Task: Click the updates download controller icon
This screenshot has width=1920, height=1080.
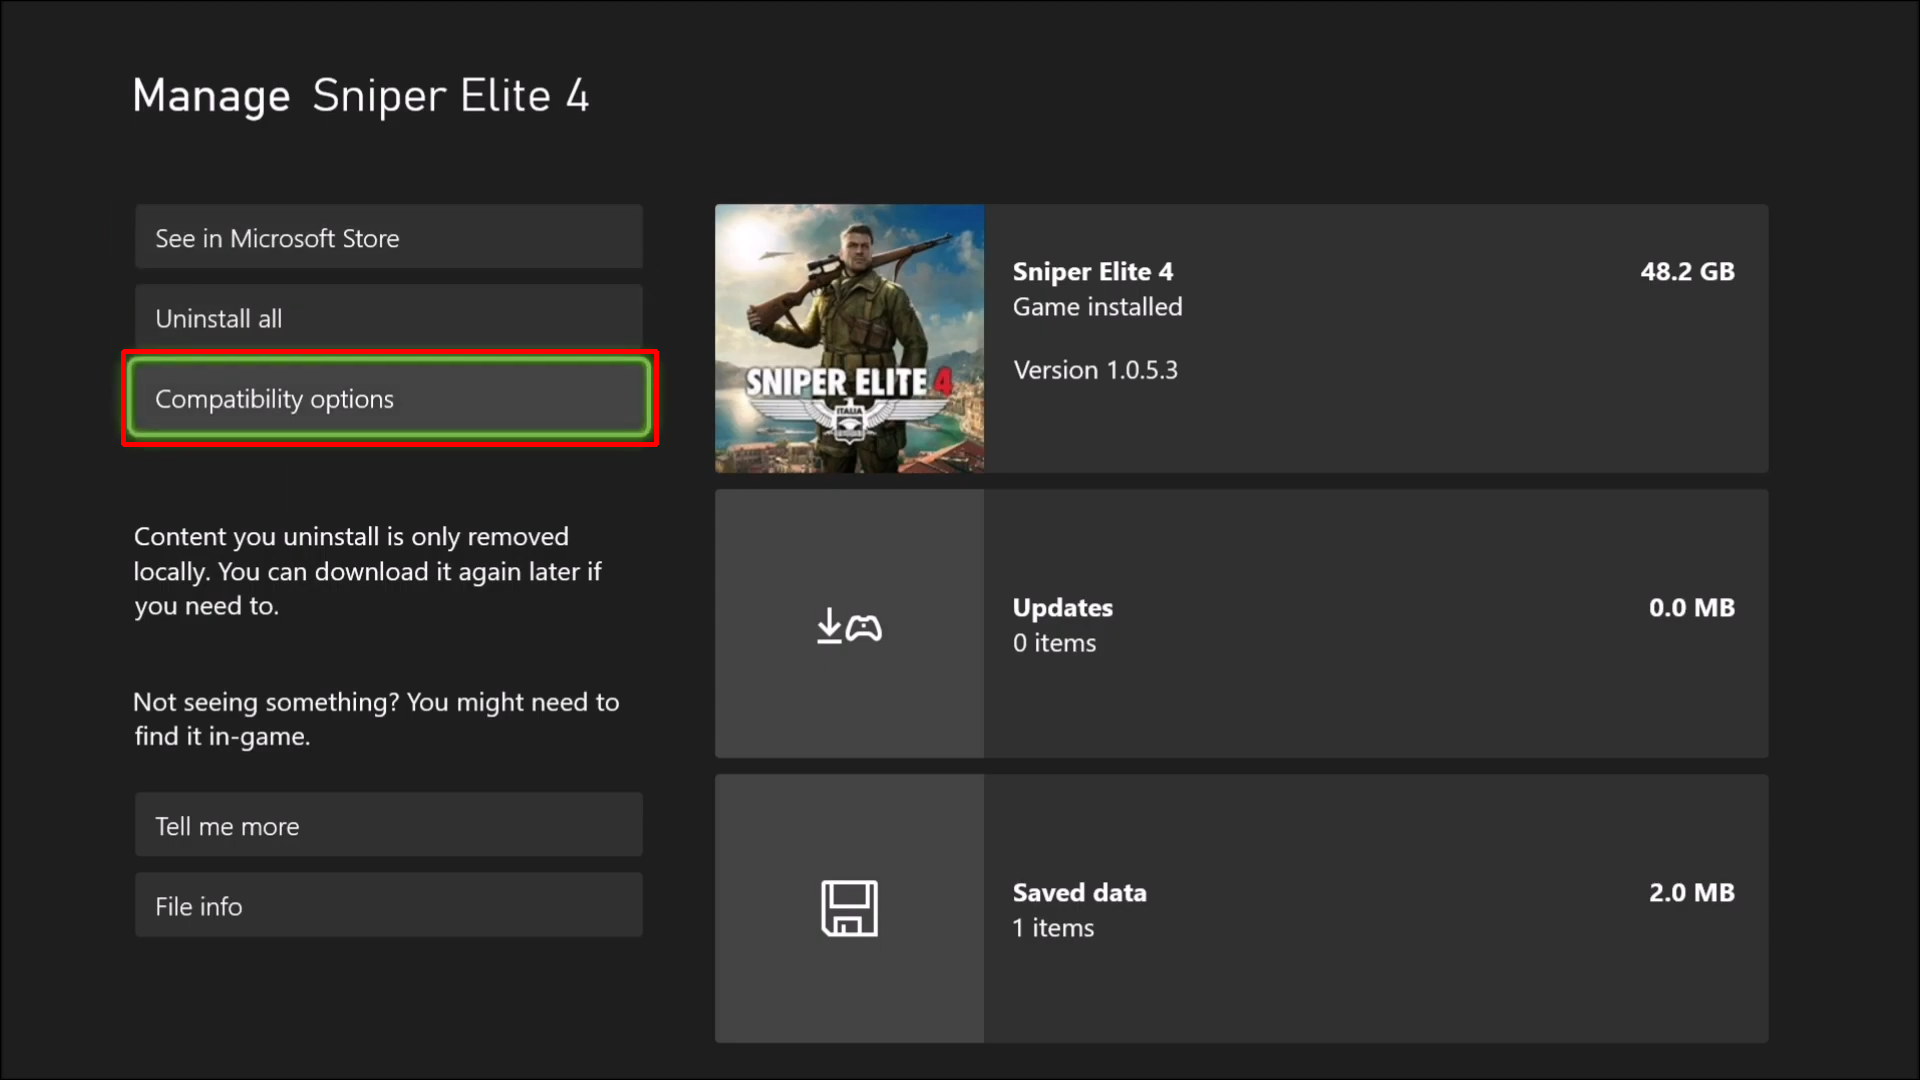Action: tap(849, 626)
